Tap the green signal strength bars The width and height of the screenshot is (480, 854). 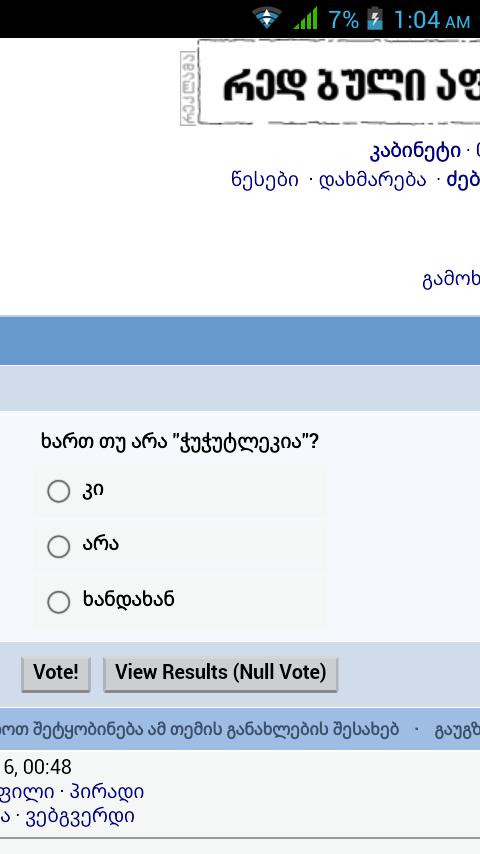(x=306, y=18)
